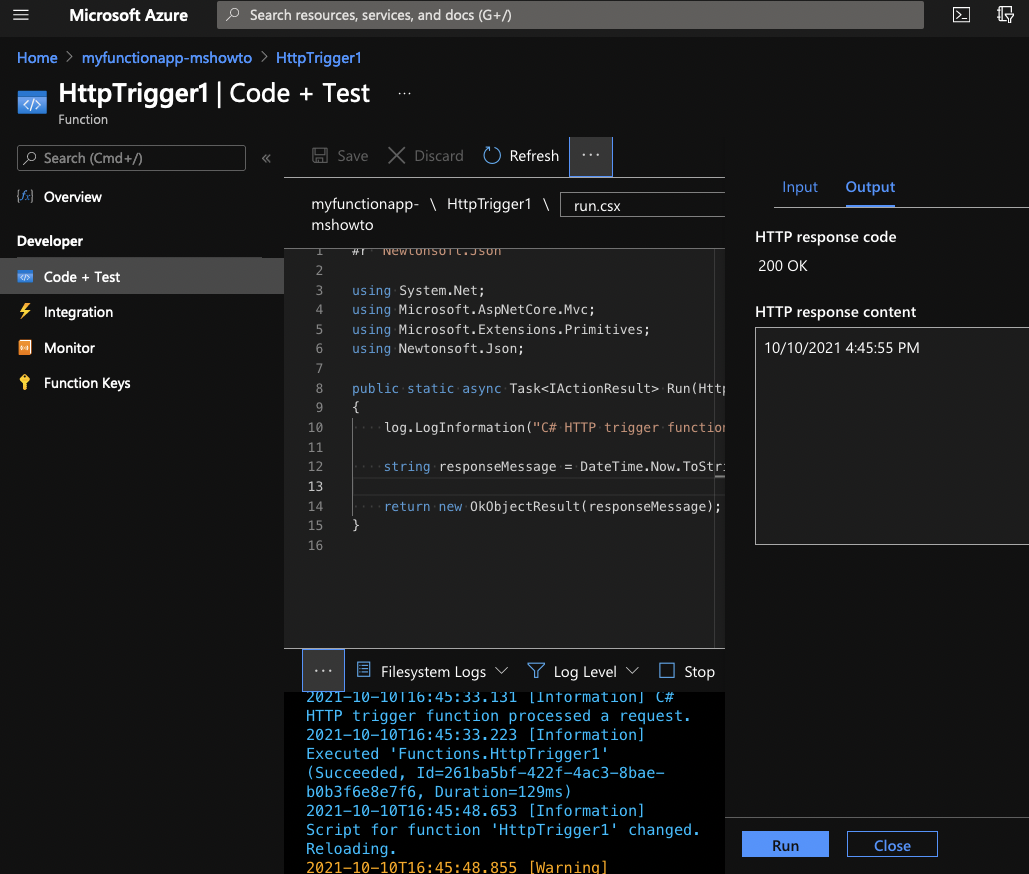The height and width of the screenshot is (874, 1029).
Task: Open the toolbar more options ellipsis
Action: click(x=591, y=156)
